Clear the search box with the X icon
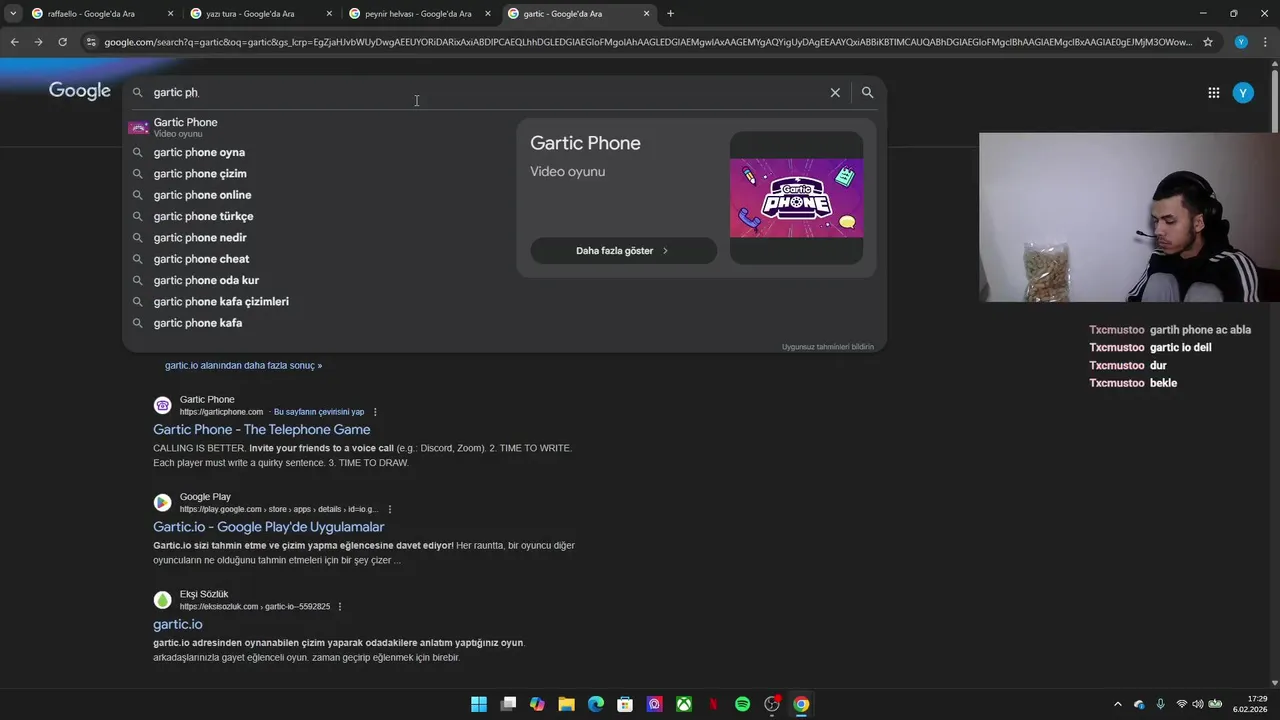This screenshot has height=720, width=1280. pos(835,92)
